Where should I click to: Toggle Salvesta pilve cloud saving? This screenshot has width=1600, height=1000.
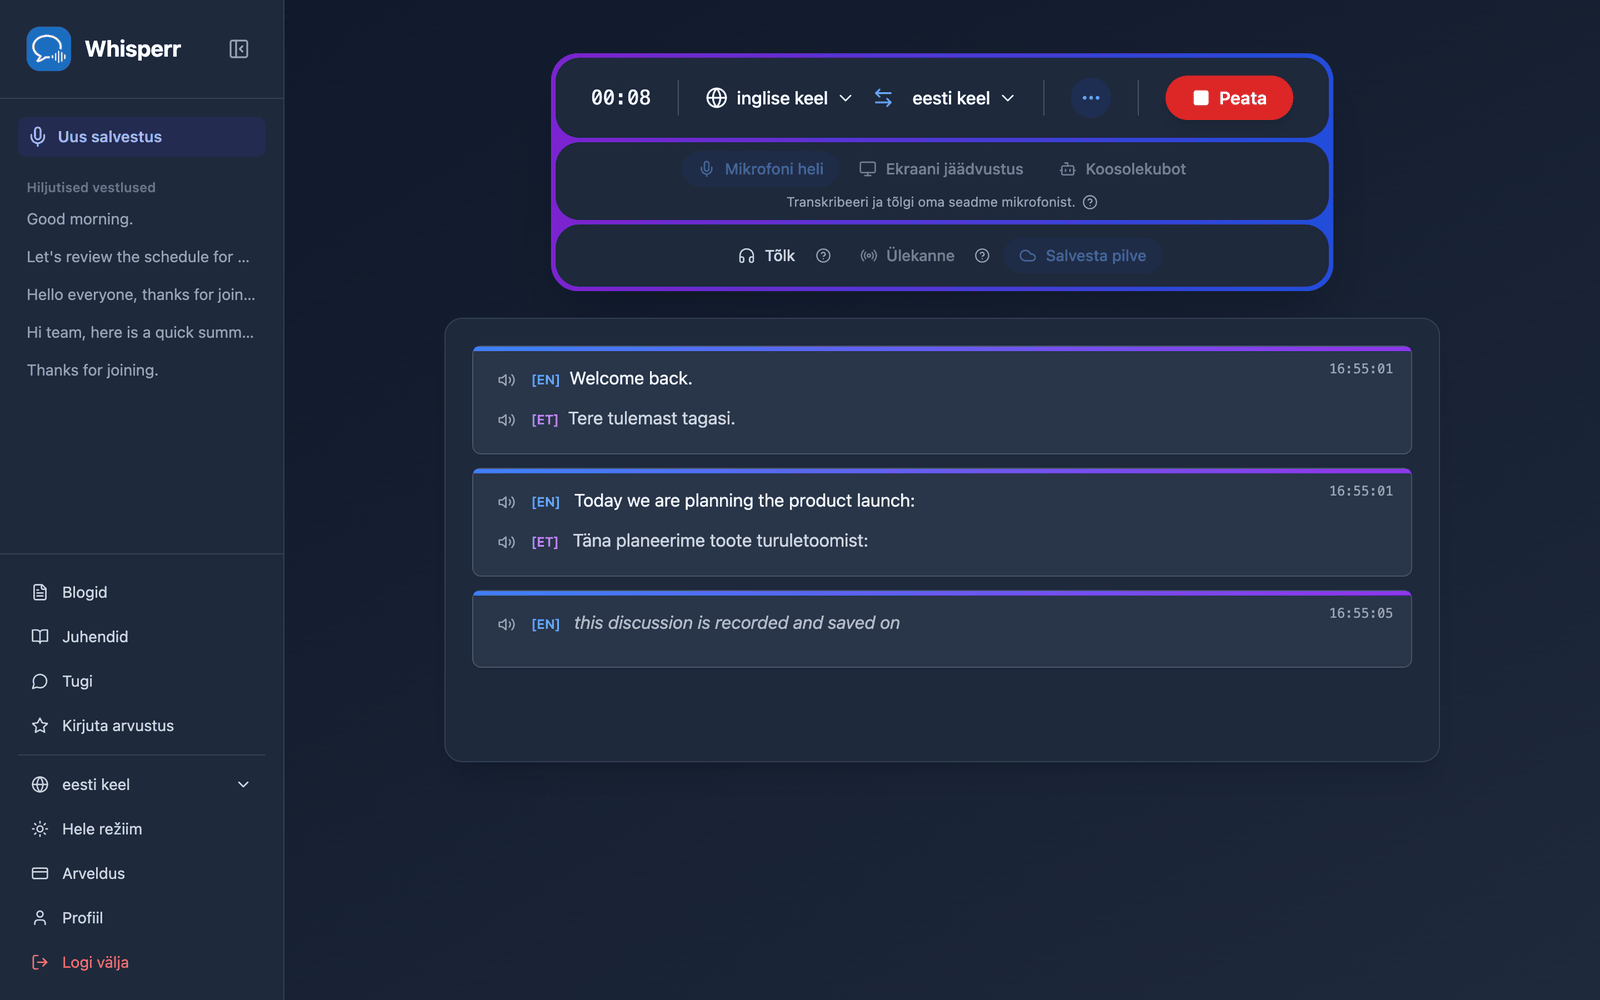coord(1083,256)
